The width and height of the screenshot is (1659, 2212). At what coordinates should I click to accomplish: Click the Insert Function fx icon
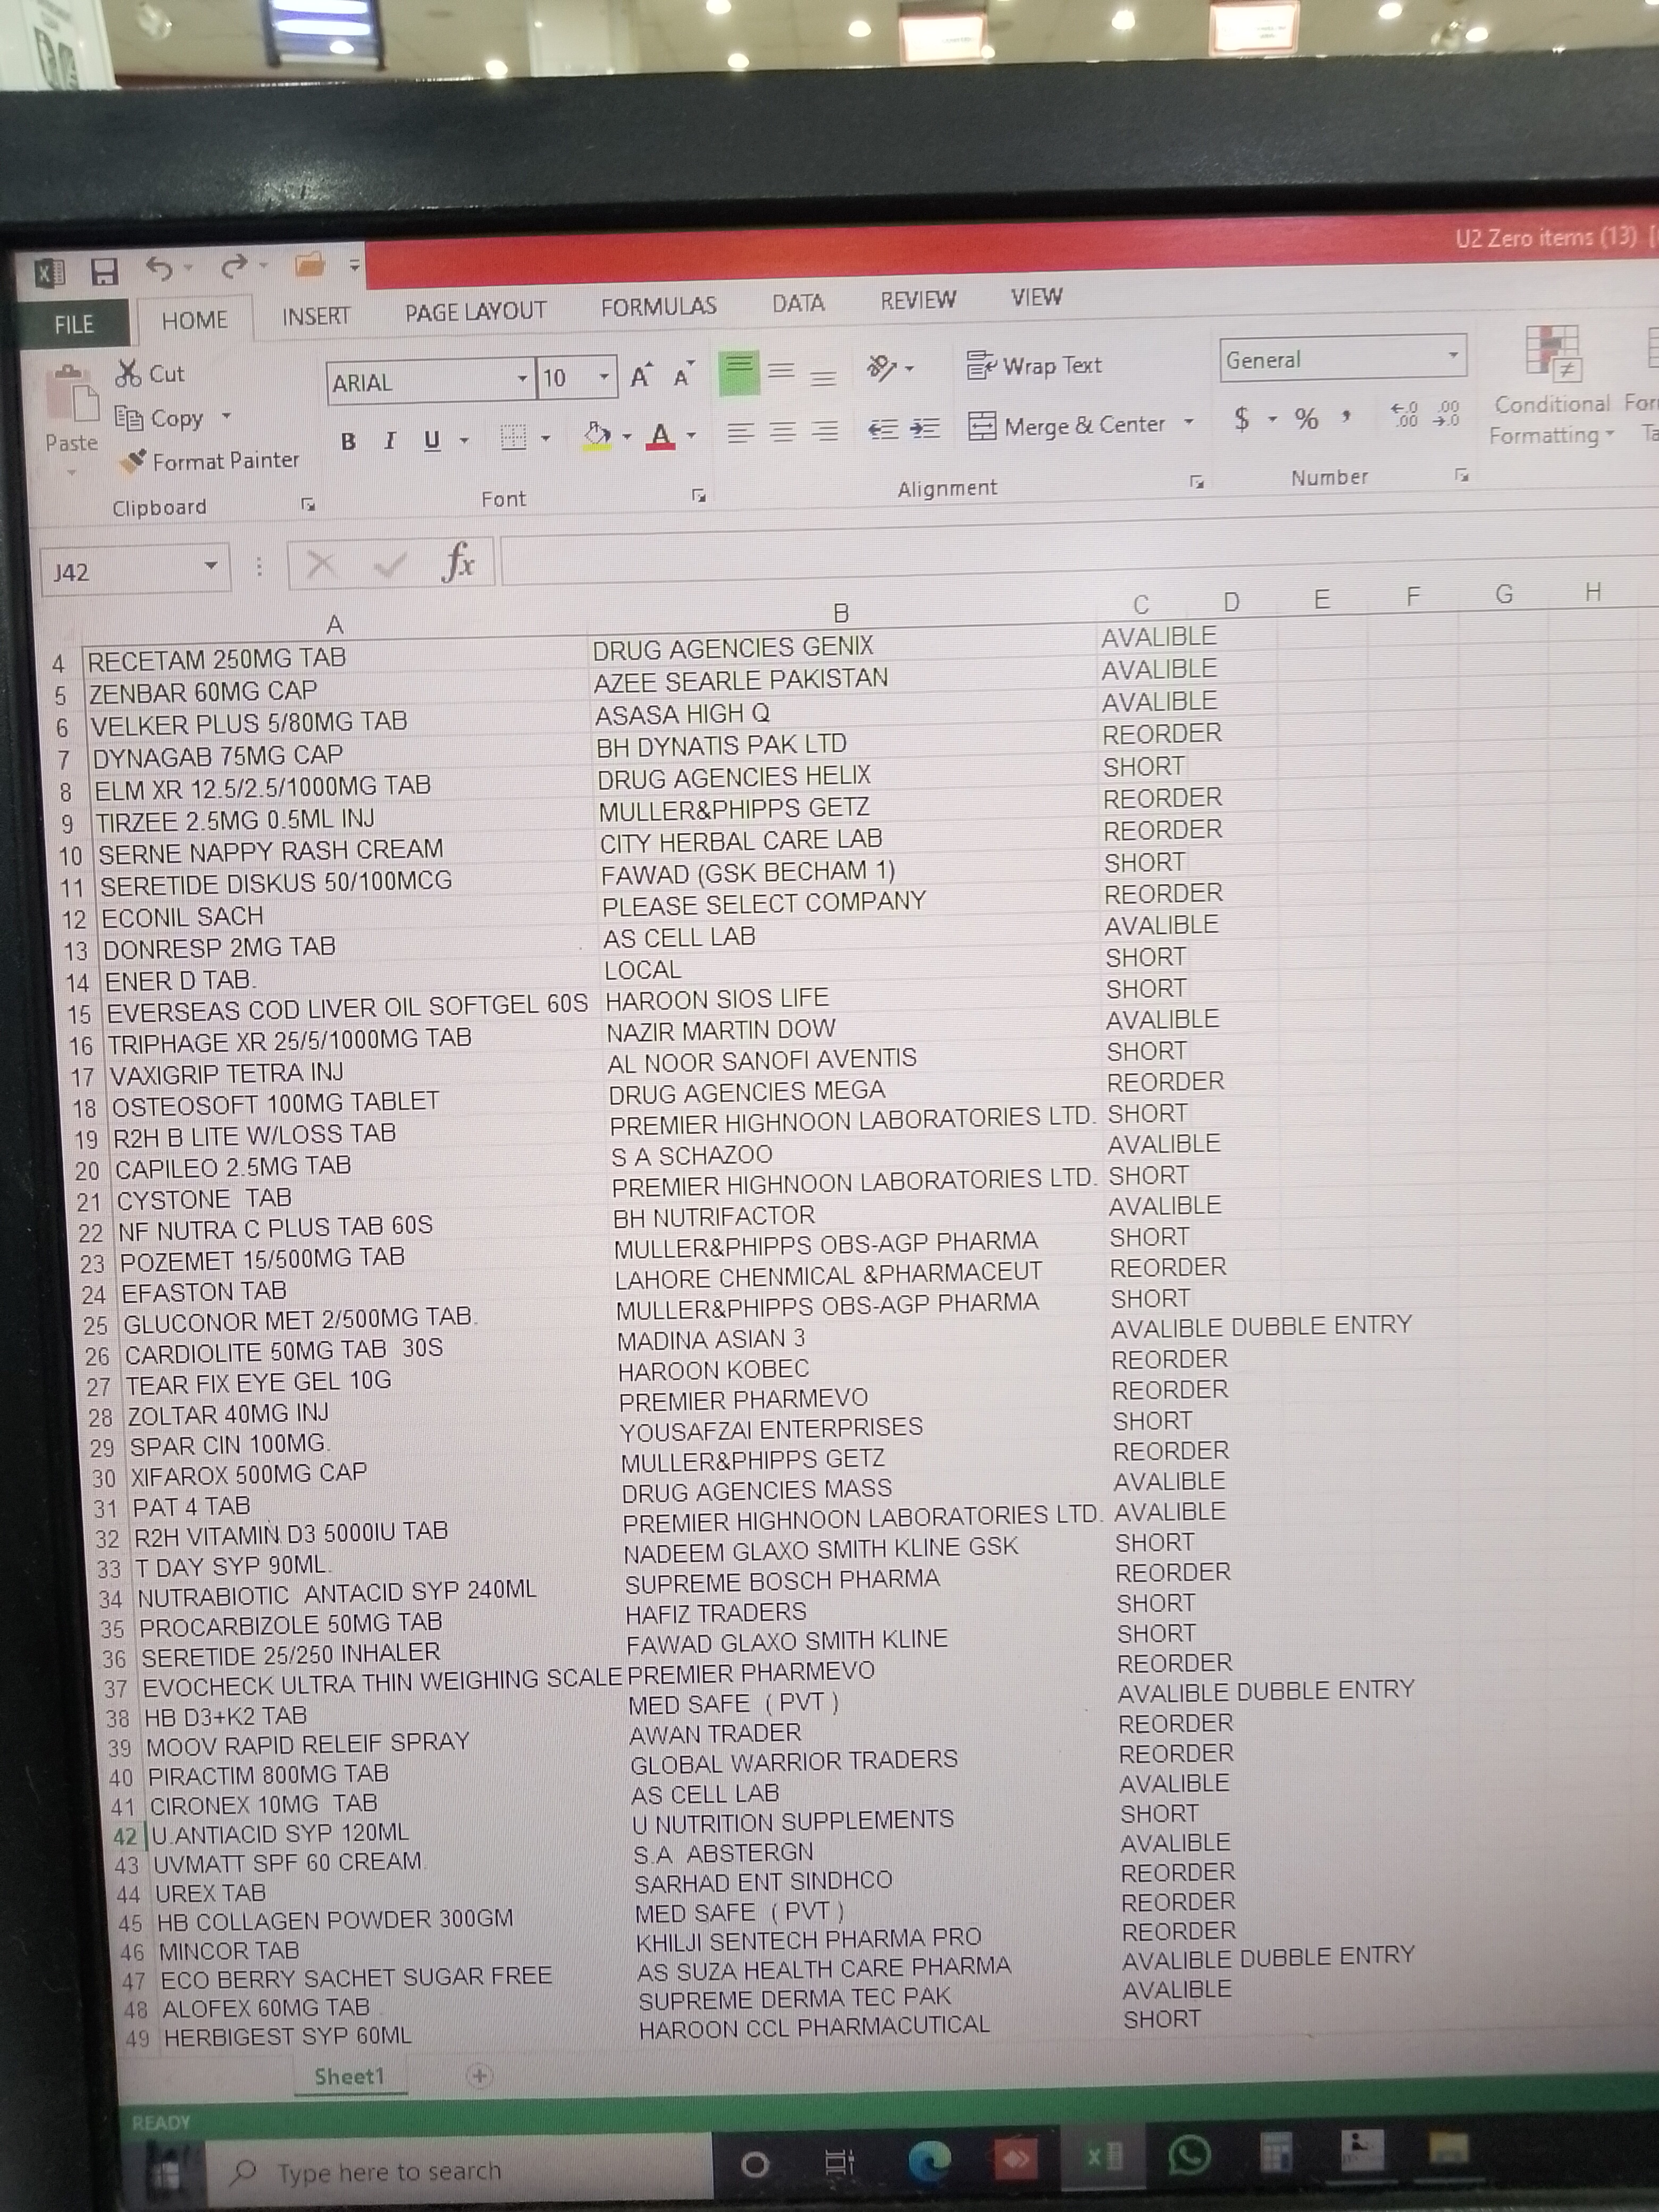[x=458, y=561]
